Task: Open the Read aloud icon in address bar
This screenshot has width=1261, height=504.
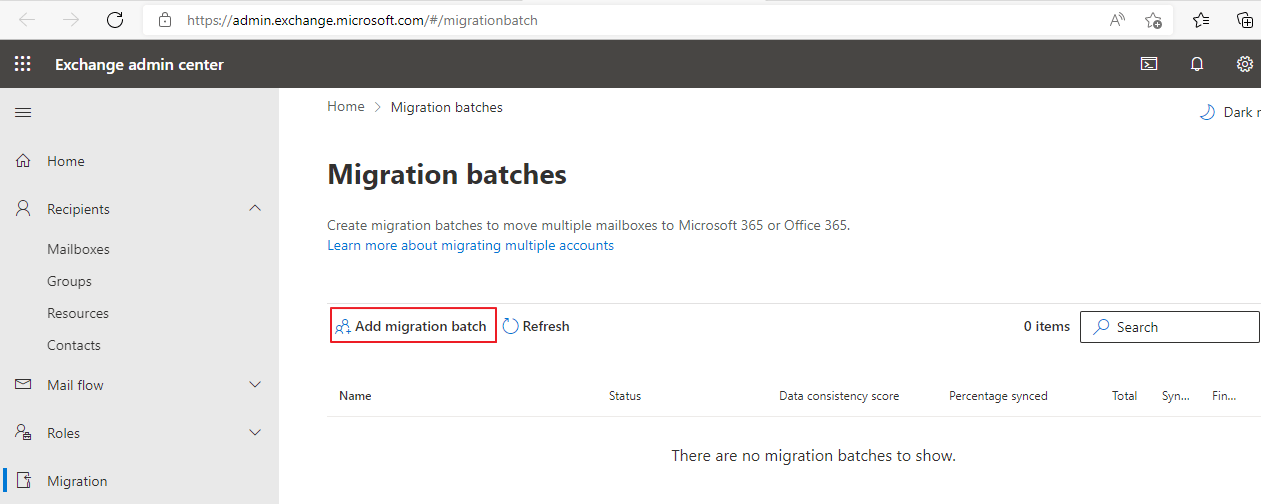Action: (1117, 20)
